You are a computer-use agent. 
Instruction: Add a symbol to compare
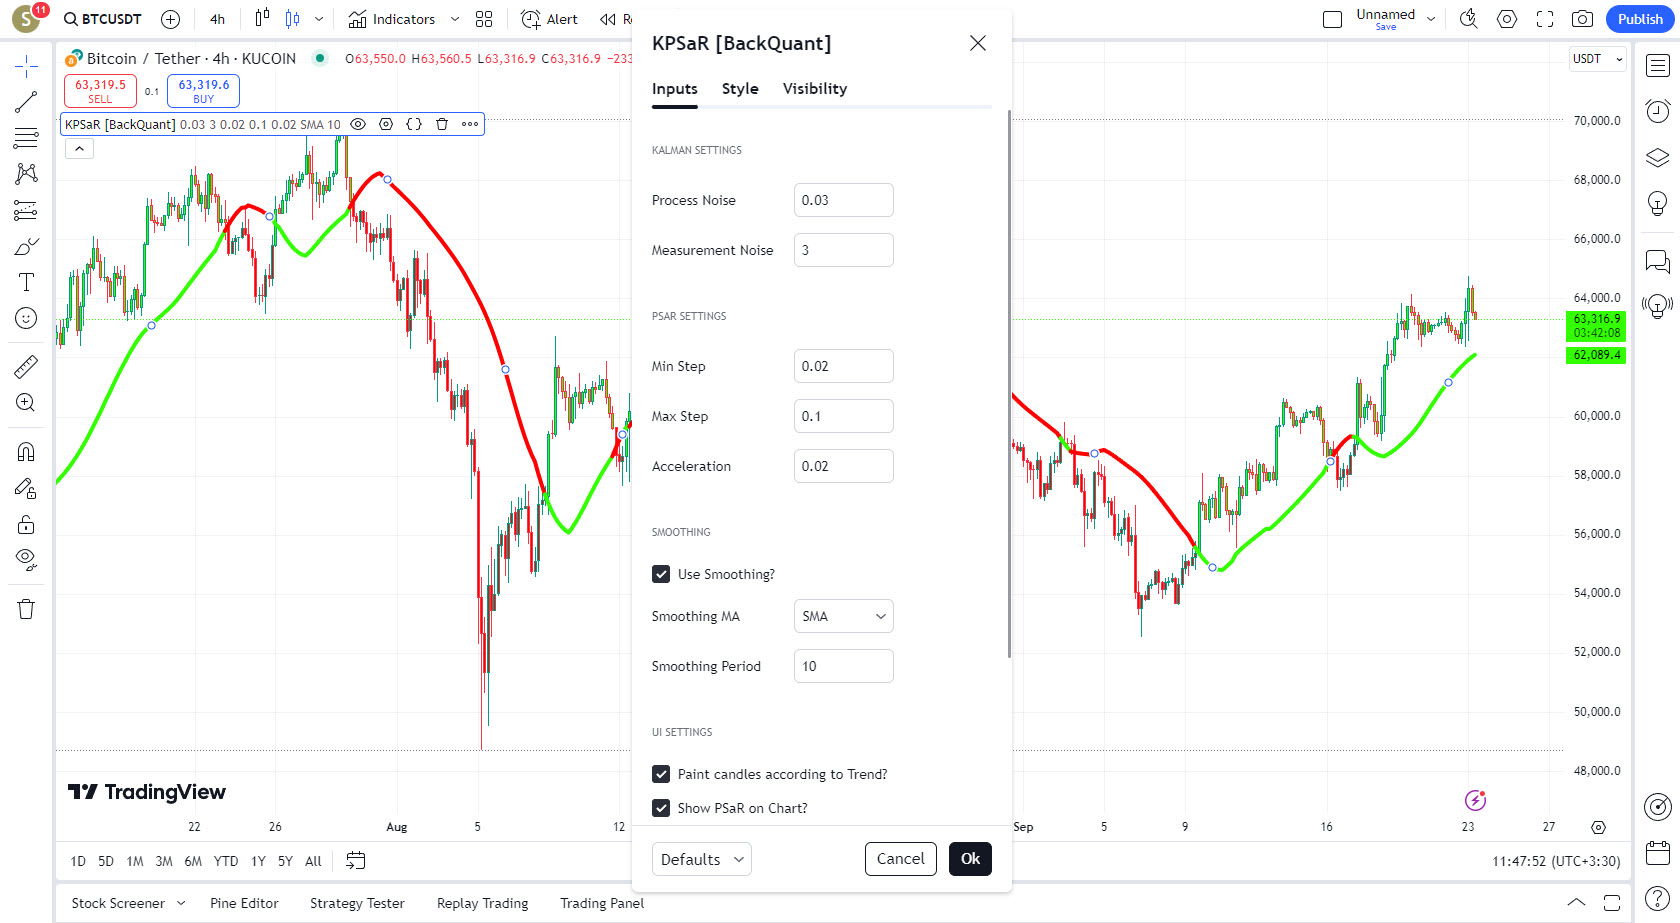click(171, 19)
